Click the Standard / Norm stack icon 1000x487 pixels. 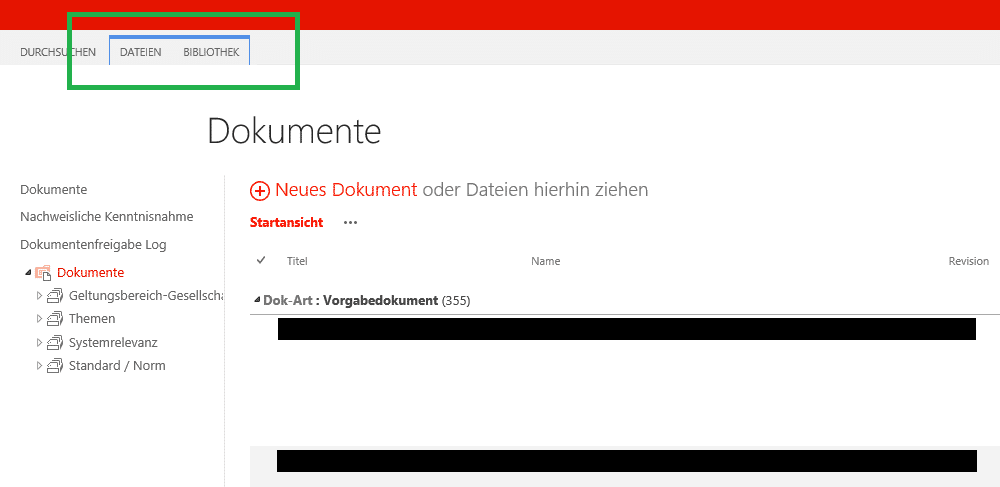(x=56, y=366)
